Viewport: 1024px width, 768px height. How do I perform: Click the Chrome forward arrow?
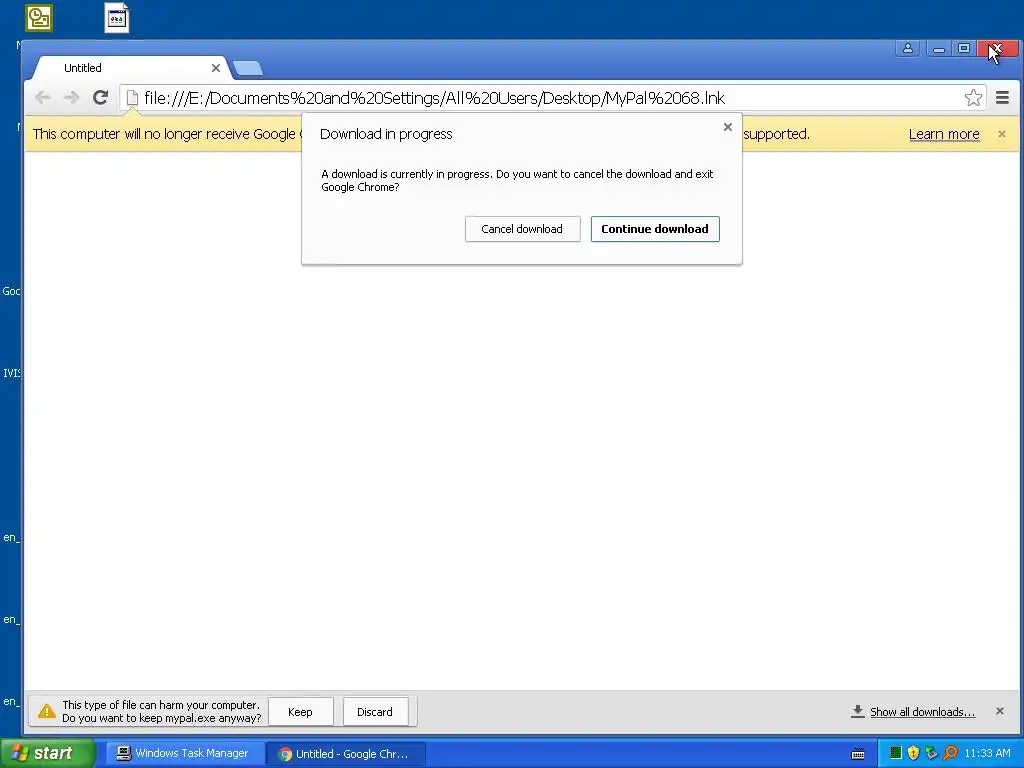pyautogui.click(x=71, y=98)
